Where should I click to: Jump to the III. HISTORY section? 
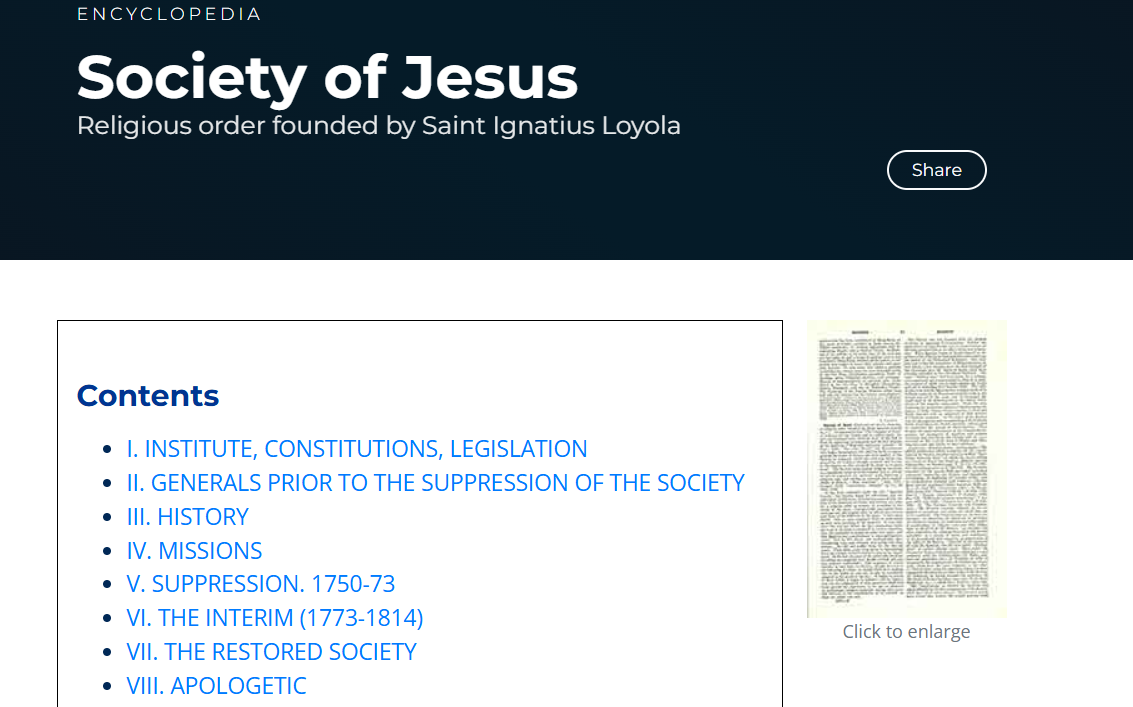coord(188,517)
